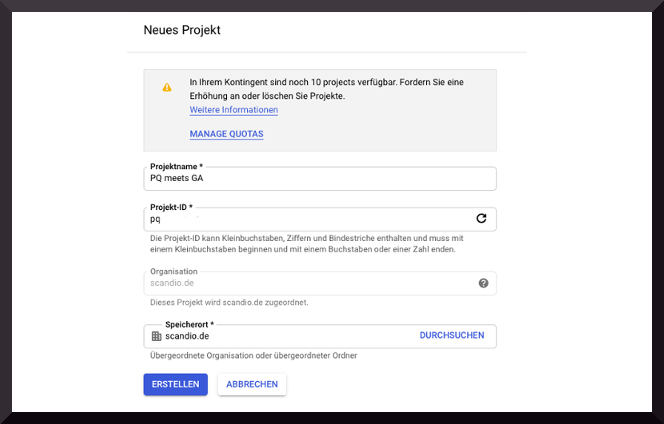Click the organization building icon in Speicherort
The width and height of the screenshot is (664, 424).
(157, 336)
